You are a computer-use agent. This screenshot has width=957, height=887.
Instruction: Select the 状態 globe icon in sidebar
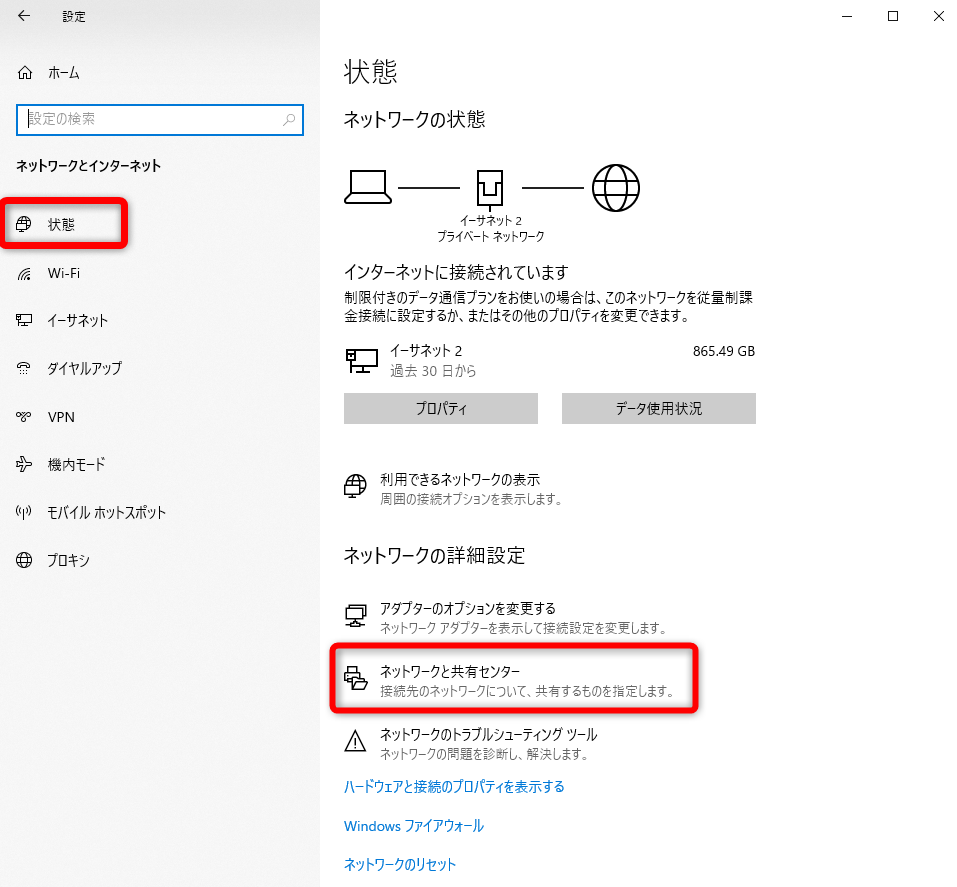24,224
